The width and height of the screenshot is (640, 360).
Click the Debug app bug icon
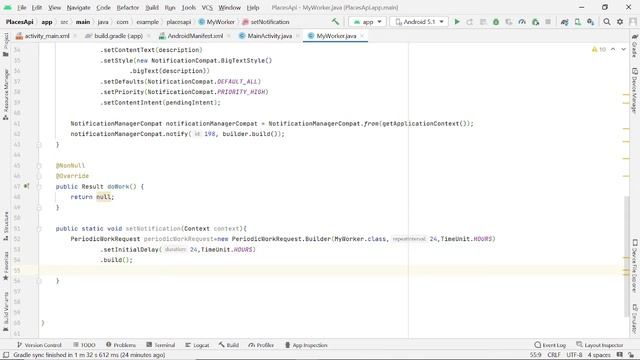[496, 22]
